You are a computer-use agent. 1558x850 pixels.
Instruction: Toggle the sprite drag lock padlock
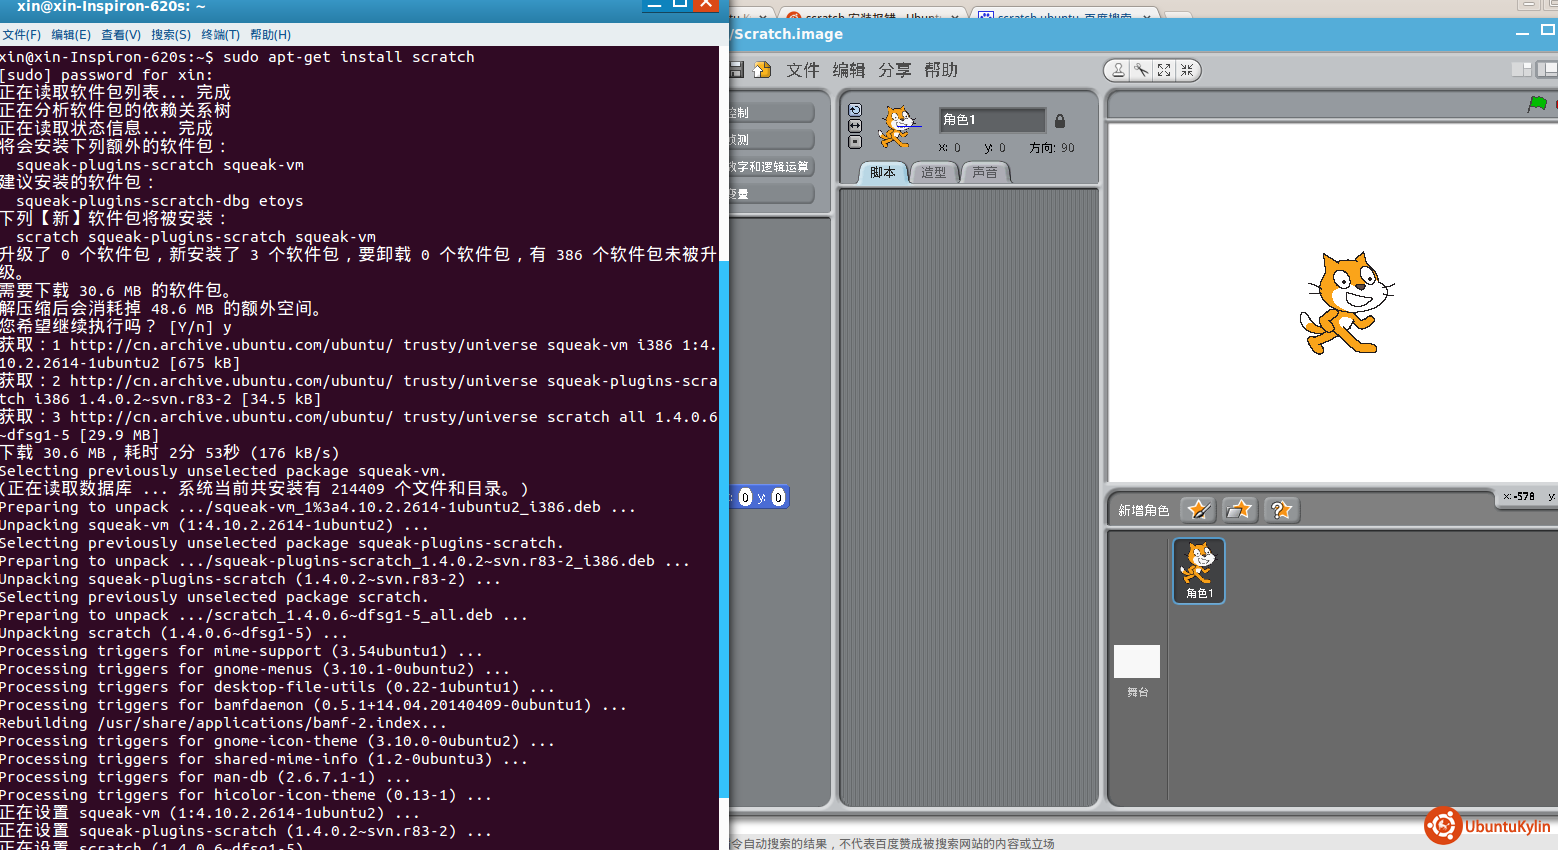tap(1060, 121)
